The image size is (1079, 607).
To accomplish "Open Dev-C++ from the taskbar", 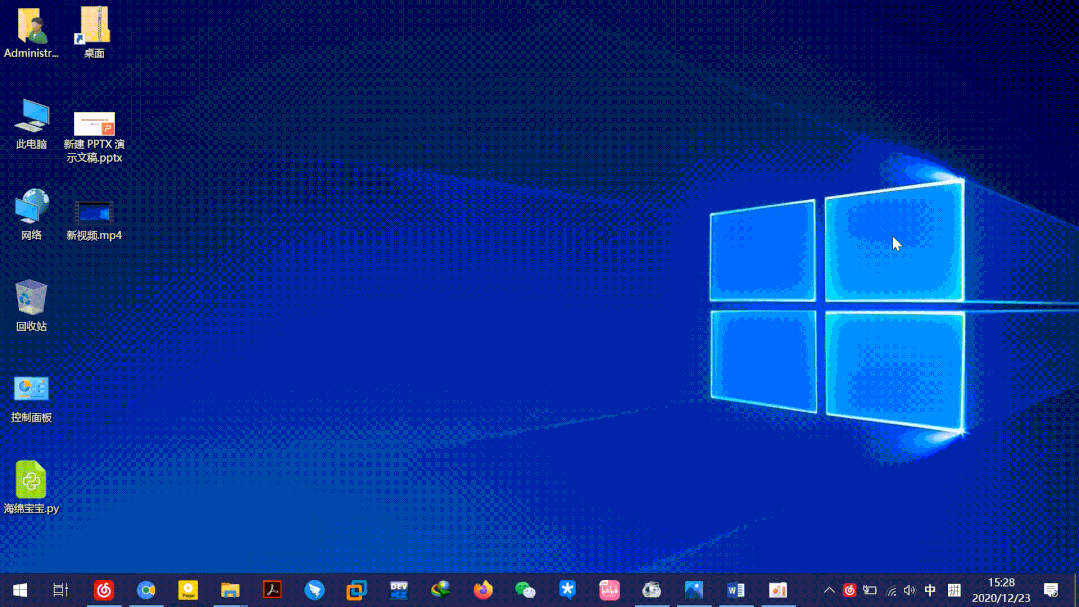I will click(x=399, y=590).
